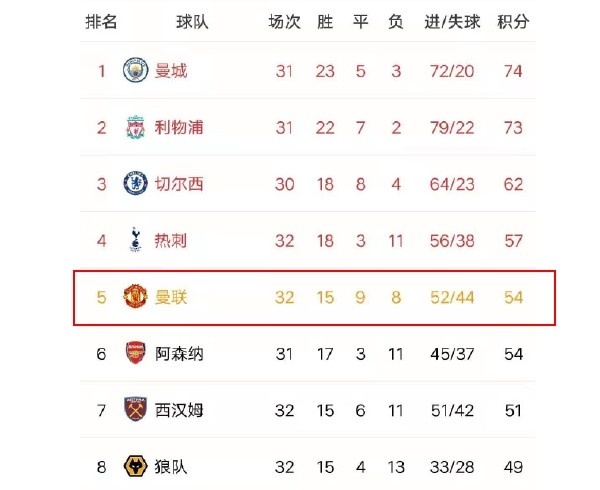This screenshot has width=600, height=490.
Task: Click 切尔西 goals record 64/23
Action: pos(452,184)
